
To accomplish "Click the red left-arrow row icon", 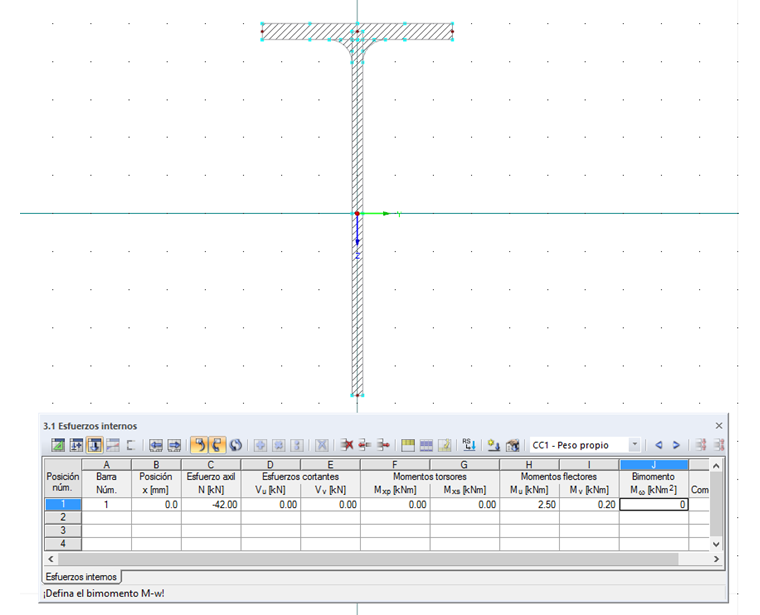I will (x=364, y=445).
